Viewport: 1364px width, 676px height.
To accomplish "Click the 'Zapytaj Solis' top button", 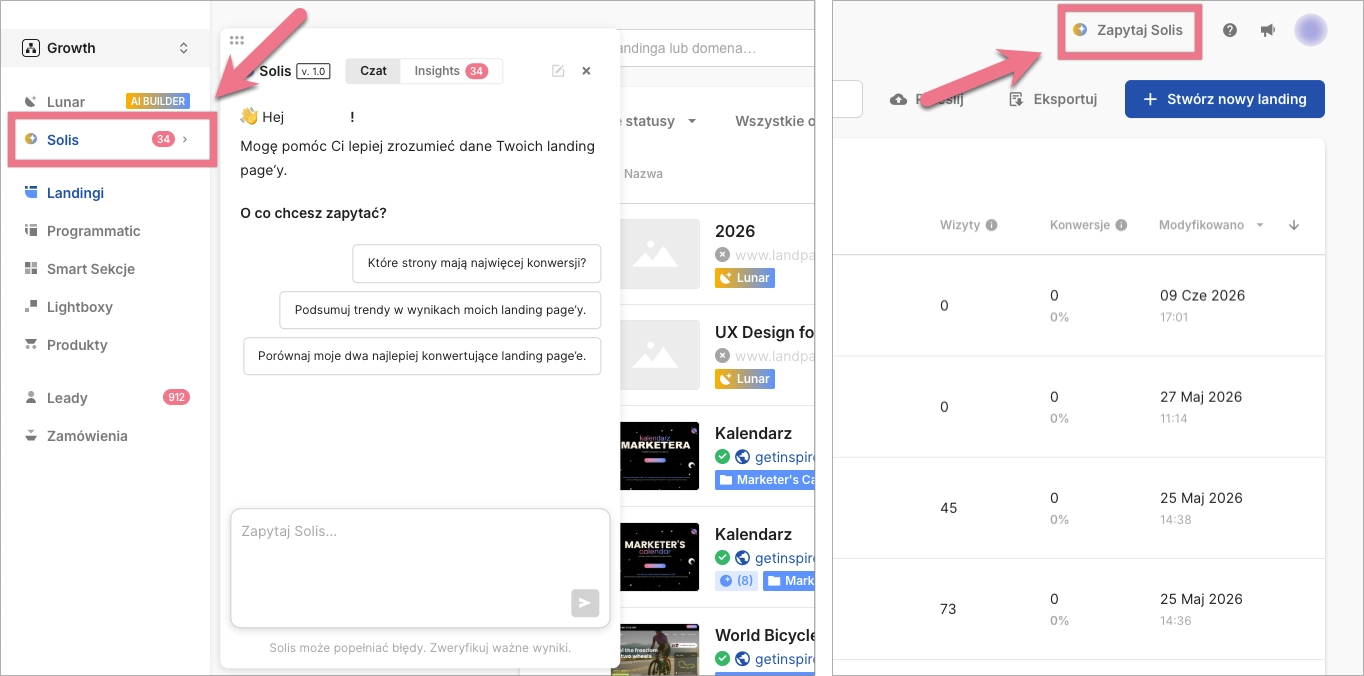I will [1128, 30].
